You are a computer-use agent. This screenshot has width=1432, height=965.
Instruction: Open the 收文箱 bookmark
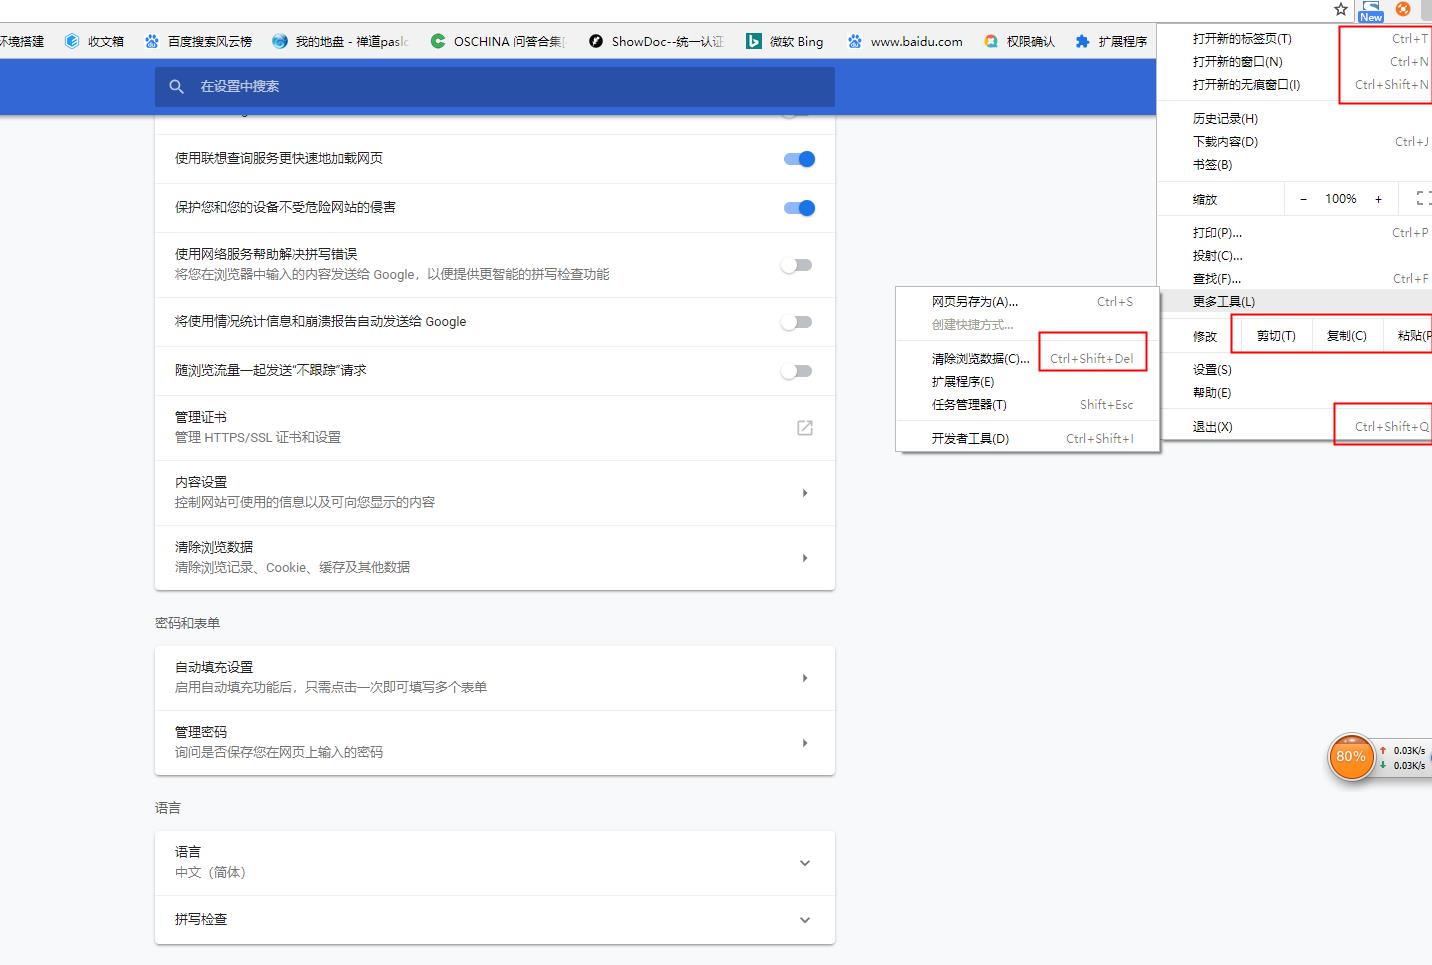(95, 41)
